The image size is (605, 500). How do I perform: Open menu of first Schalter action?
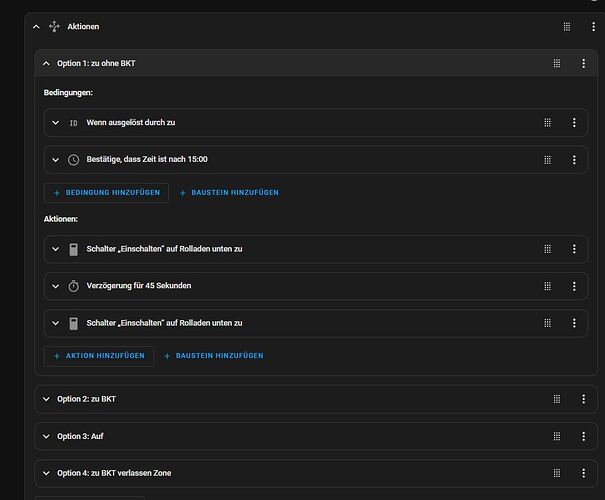click(x=574, y=249)
